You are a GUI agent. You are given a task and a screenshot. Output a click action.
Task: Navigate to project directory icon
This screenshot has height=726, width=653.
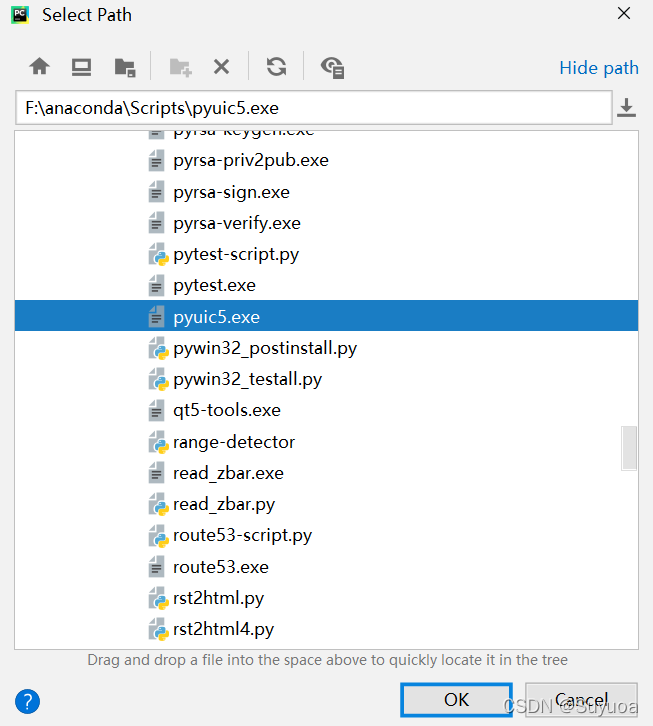pos(125,68)
